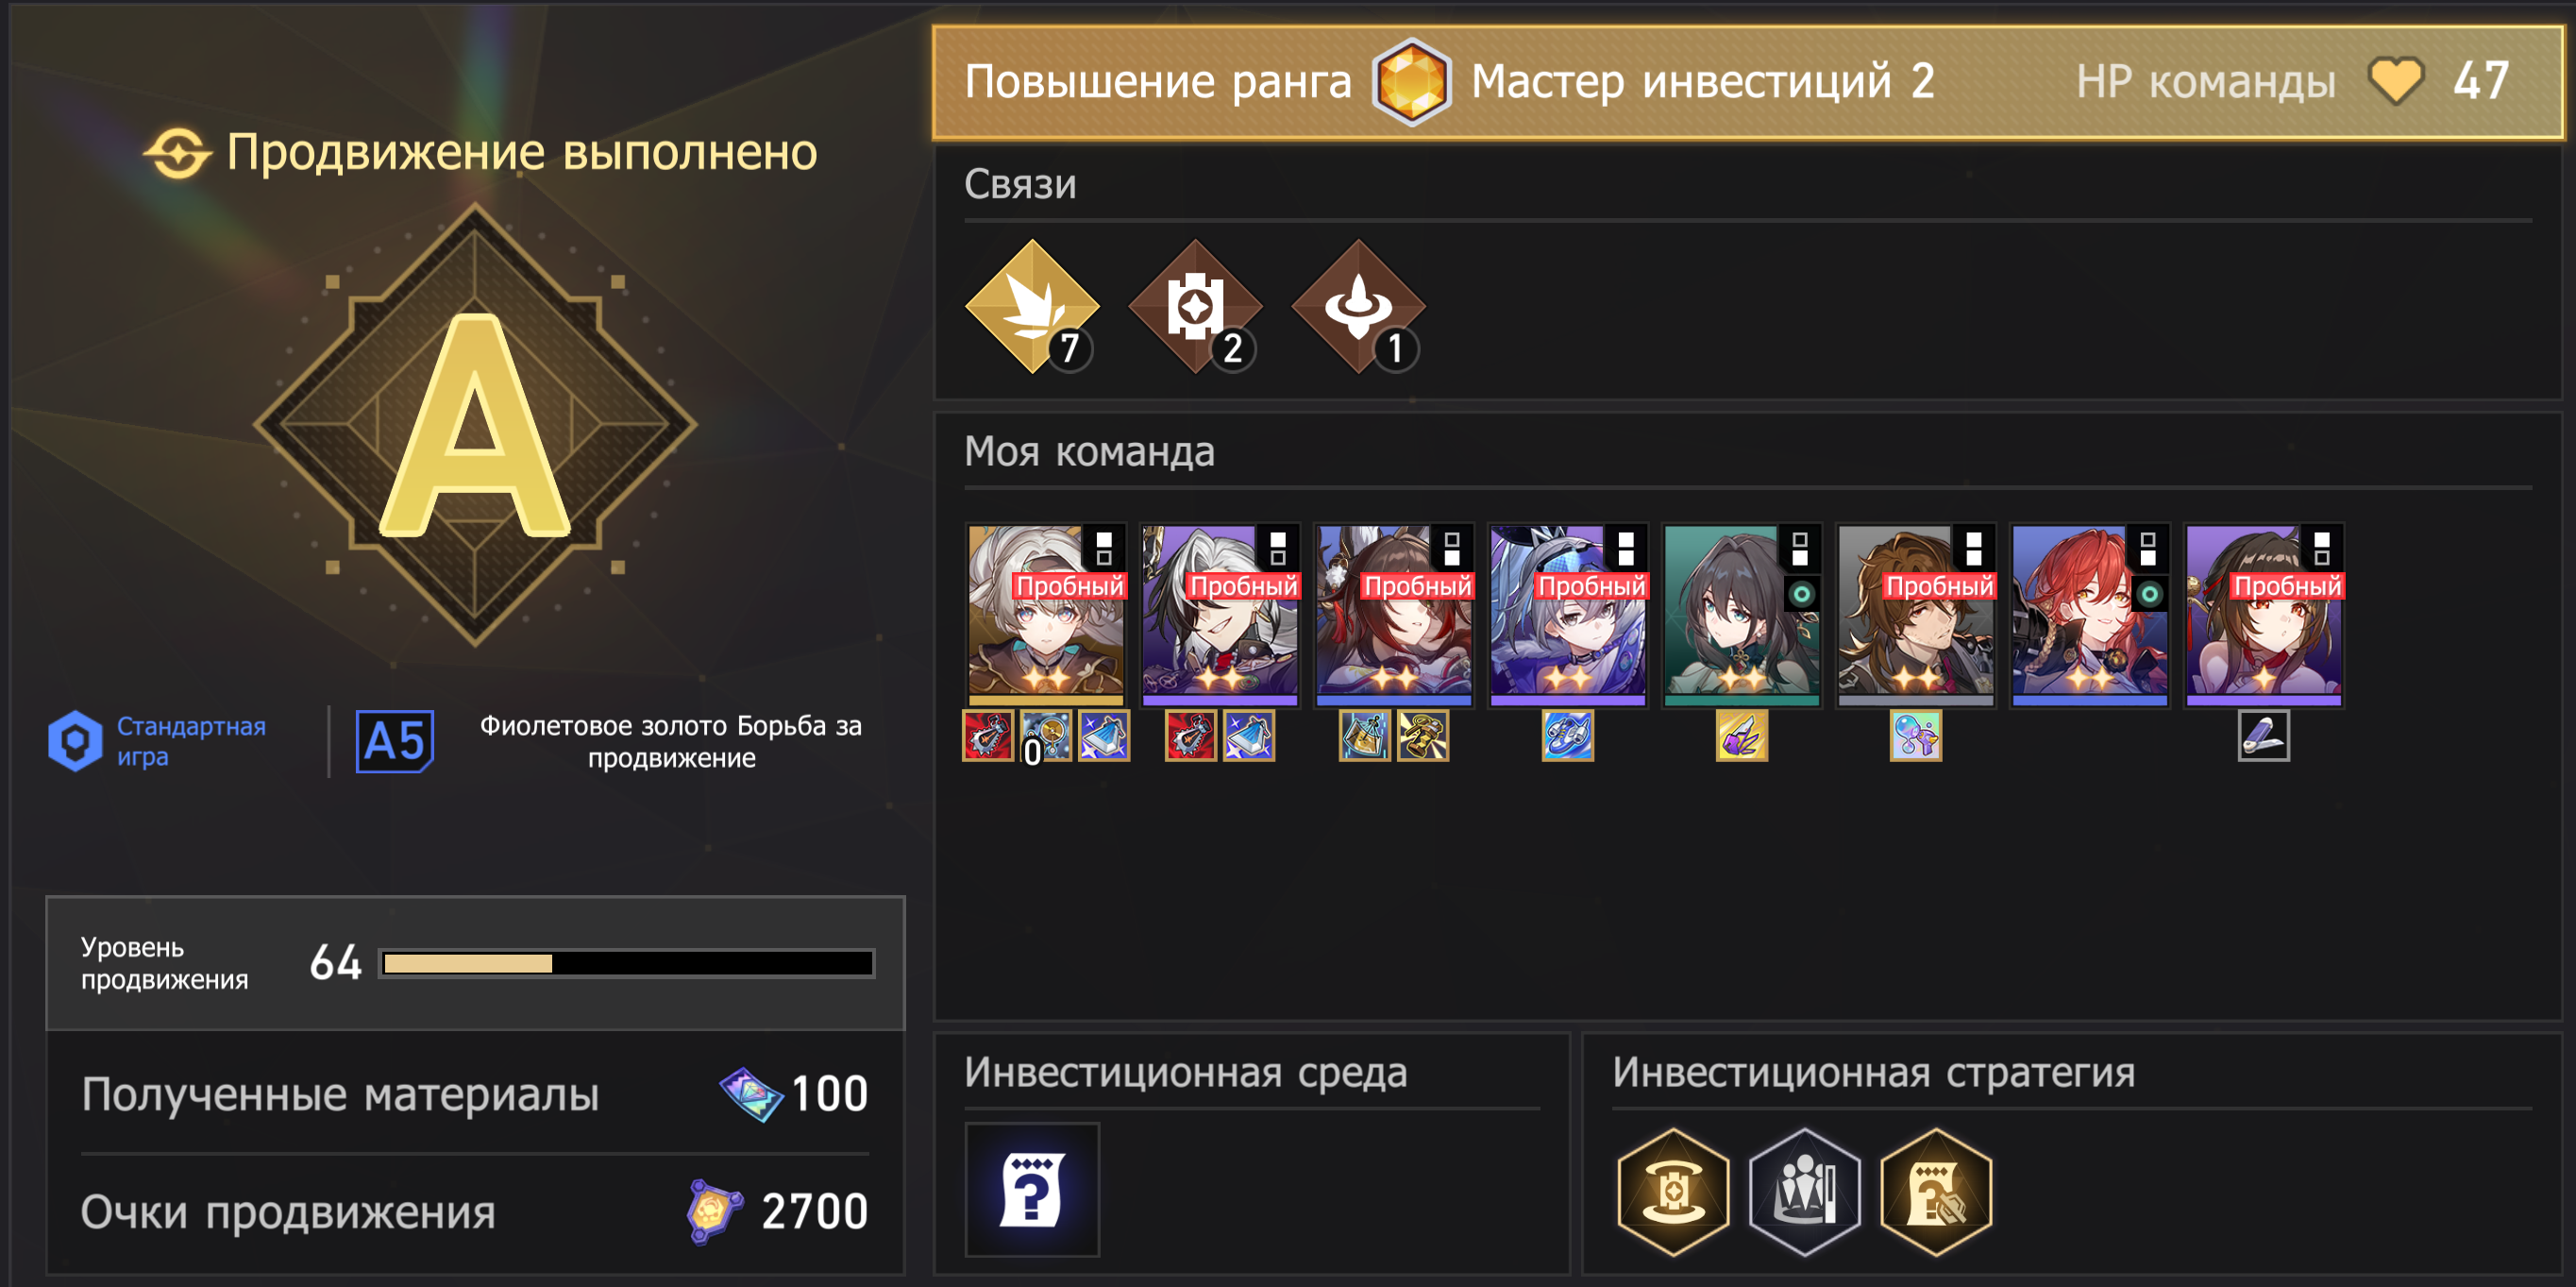This screenshot has height=1287, width=2576.
Task: Open the bond icon showing count 1
Action: (x=1358, y=307)
